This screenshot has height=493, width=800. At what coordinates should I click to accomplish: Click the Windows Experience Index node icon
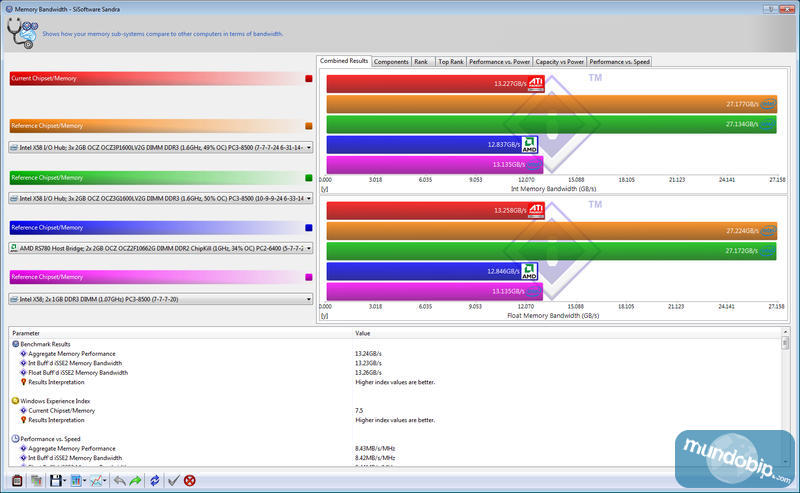[15, 401]
